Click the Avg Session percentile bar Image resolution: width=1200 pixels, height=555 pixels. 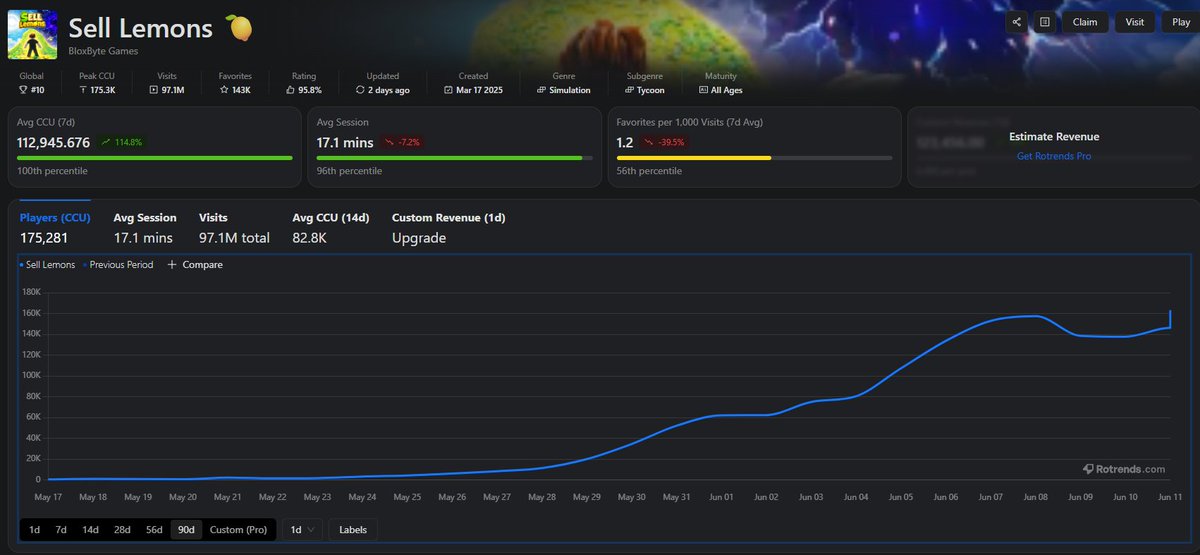point(455,158)
